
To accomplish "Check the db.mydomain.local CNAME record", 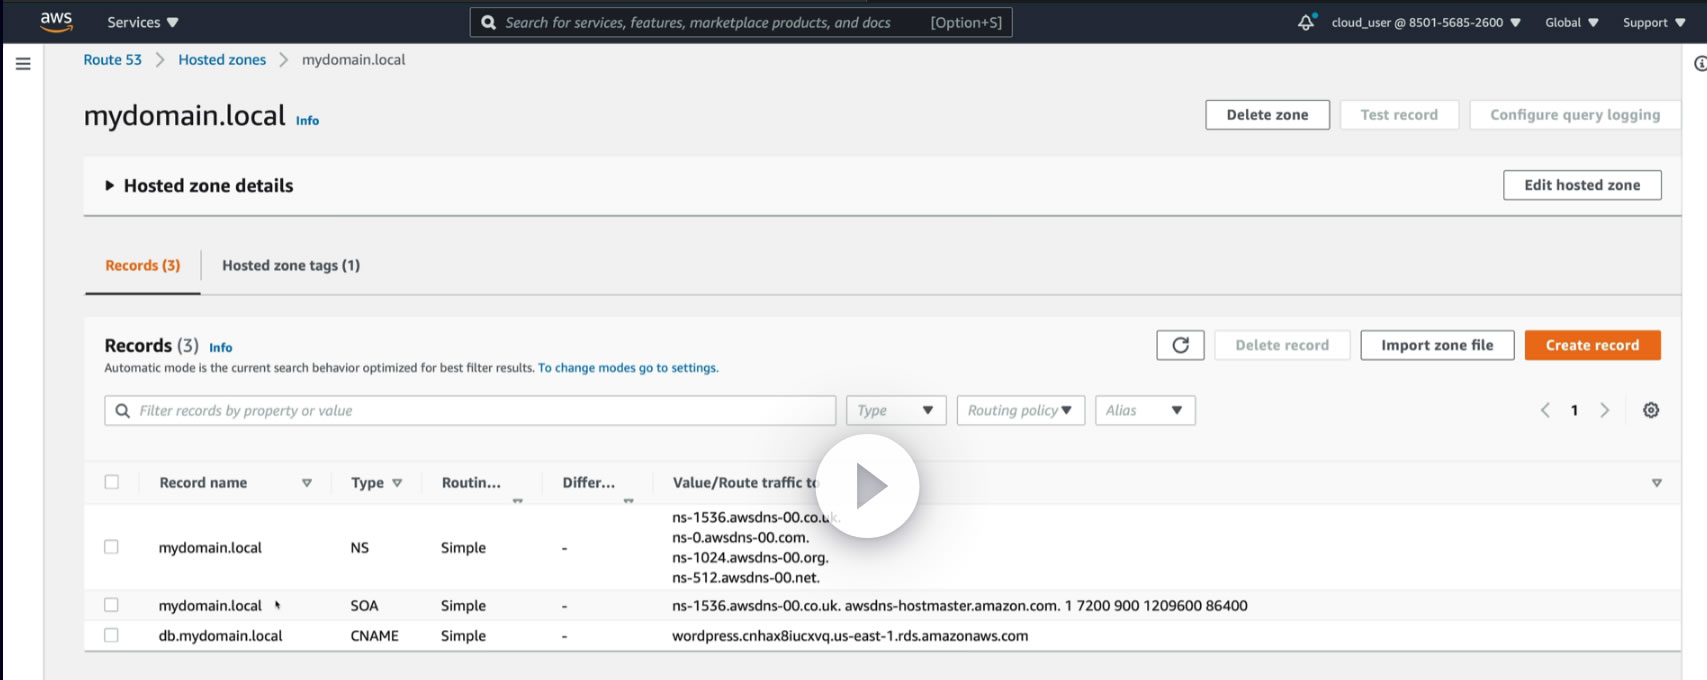I will [x=111, y=635].
